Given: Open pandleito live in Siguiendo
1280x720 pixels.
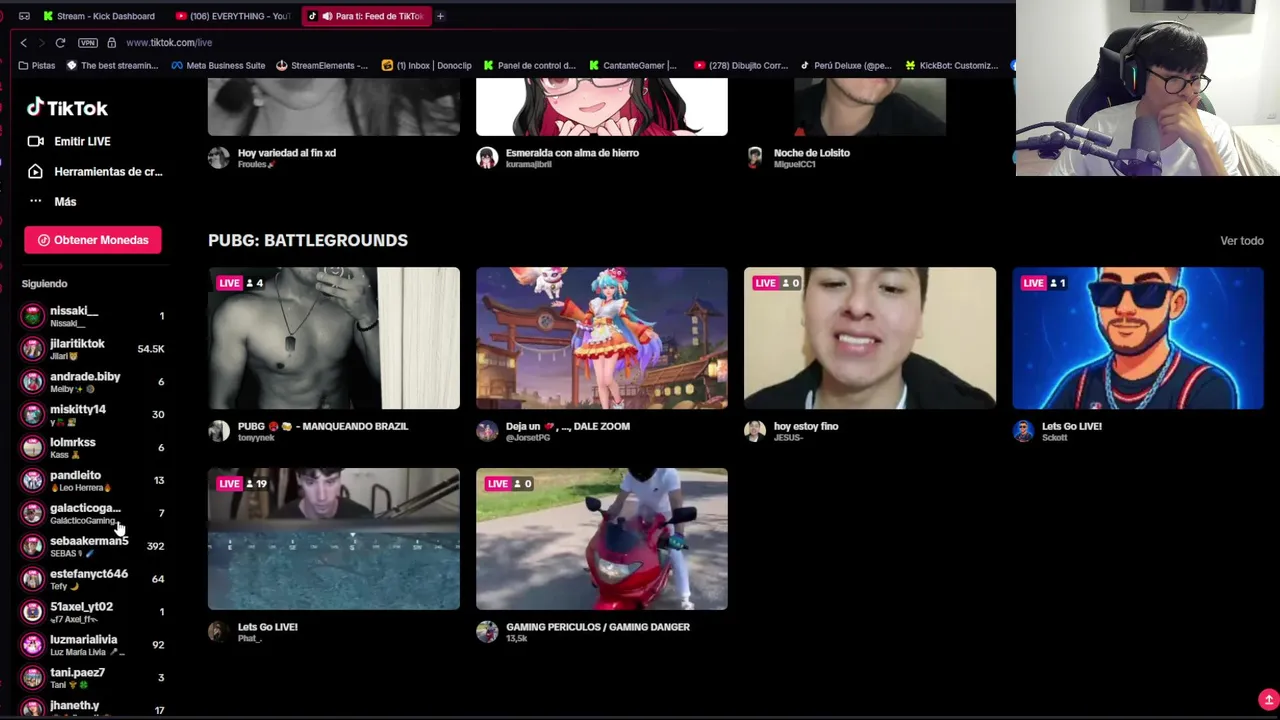Looking at the screenshot, I should tap(93, 481).
